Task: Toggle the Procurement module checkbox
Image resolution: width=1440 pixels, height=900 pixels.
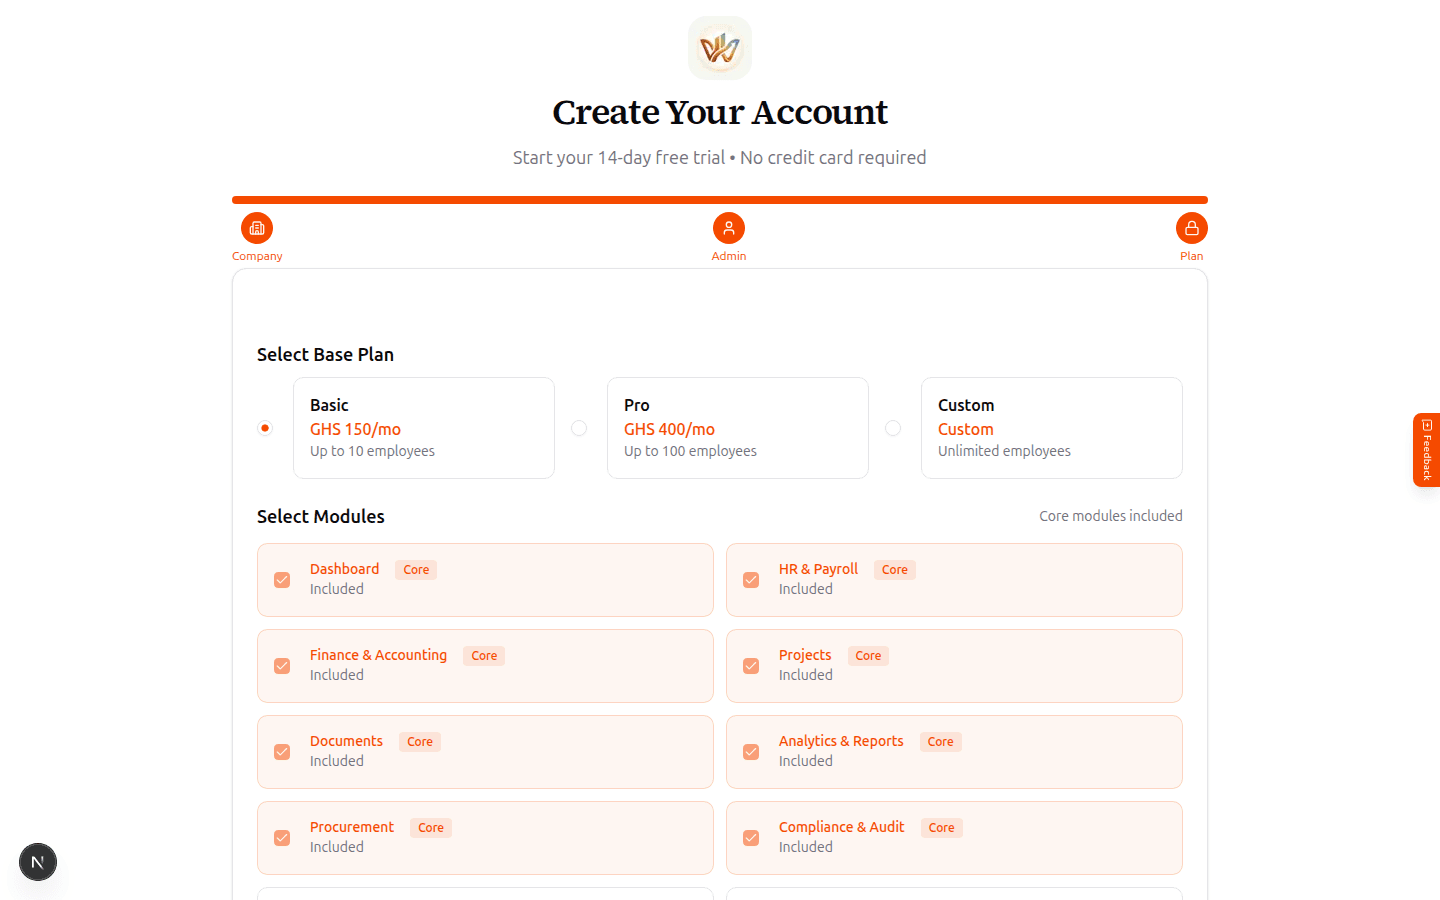Action: click(x=282, y=838)
